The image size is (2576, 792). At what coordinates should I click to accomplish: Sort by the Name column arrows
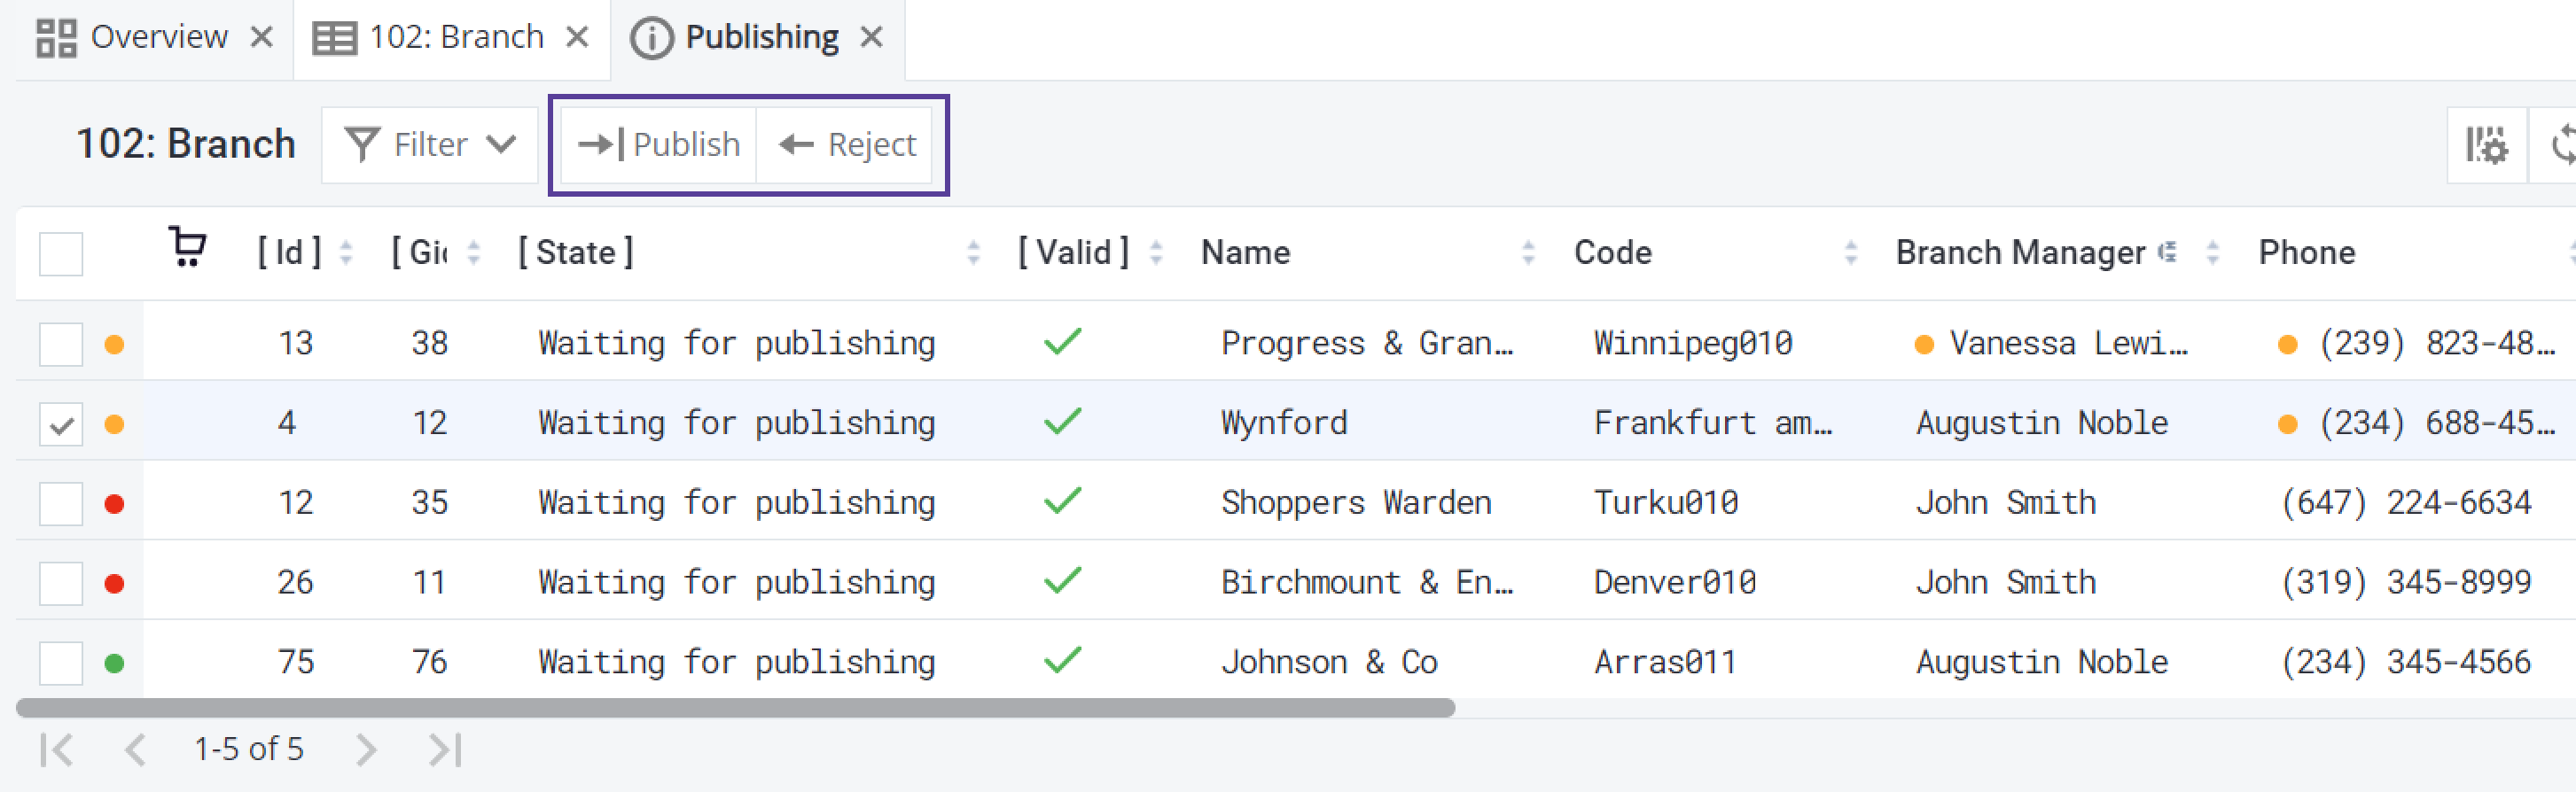click(x=1528, y=253)
